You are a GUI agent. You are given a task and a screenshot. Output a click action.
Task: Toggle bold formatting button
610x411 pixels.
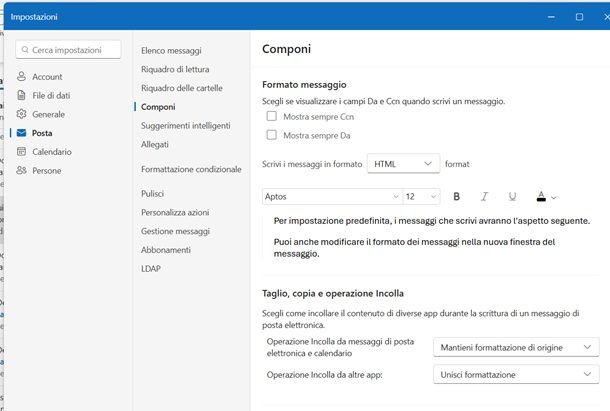pos(457,197)
